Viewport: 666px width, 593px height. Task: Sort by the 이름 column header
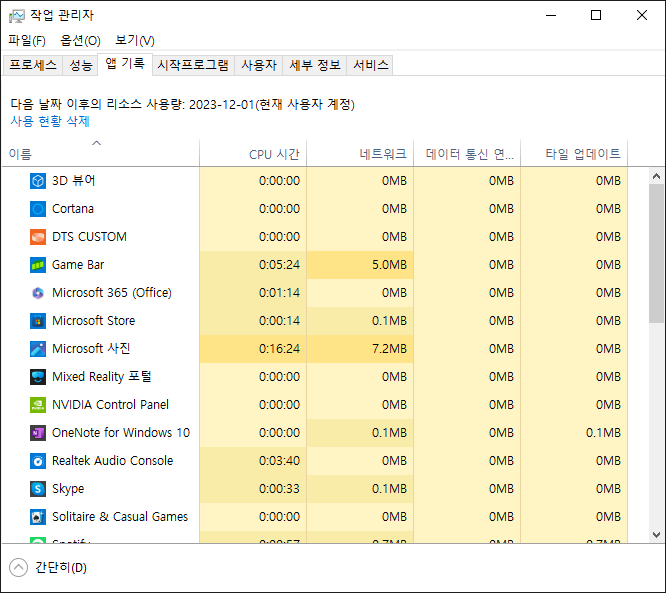click(x=101, y=153)
